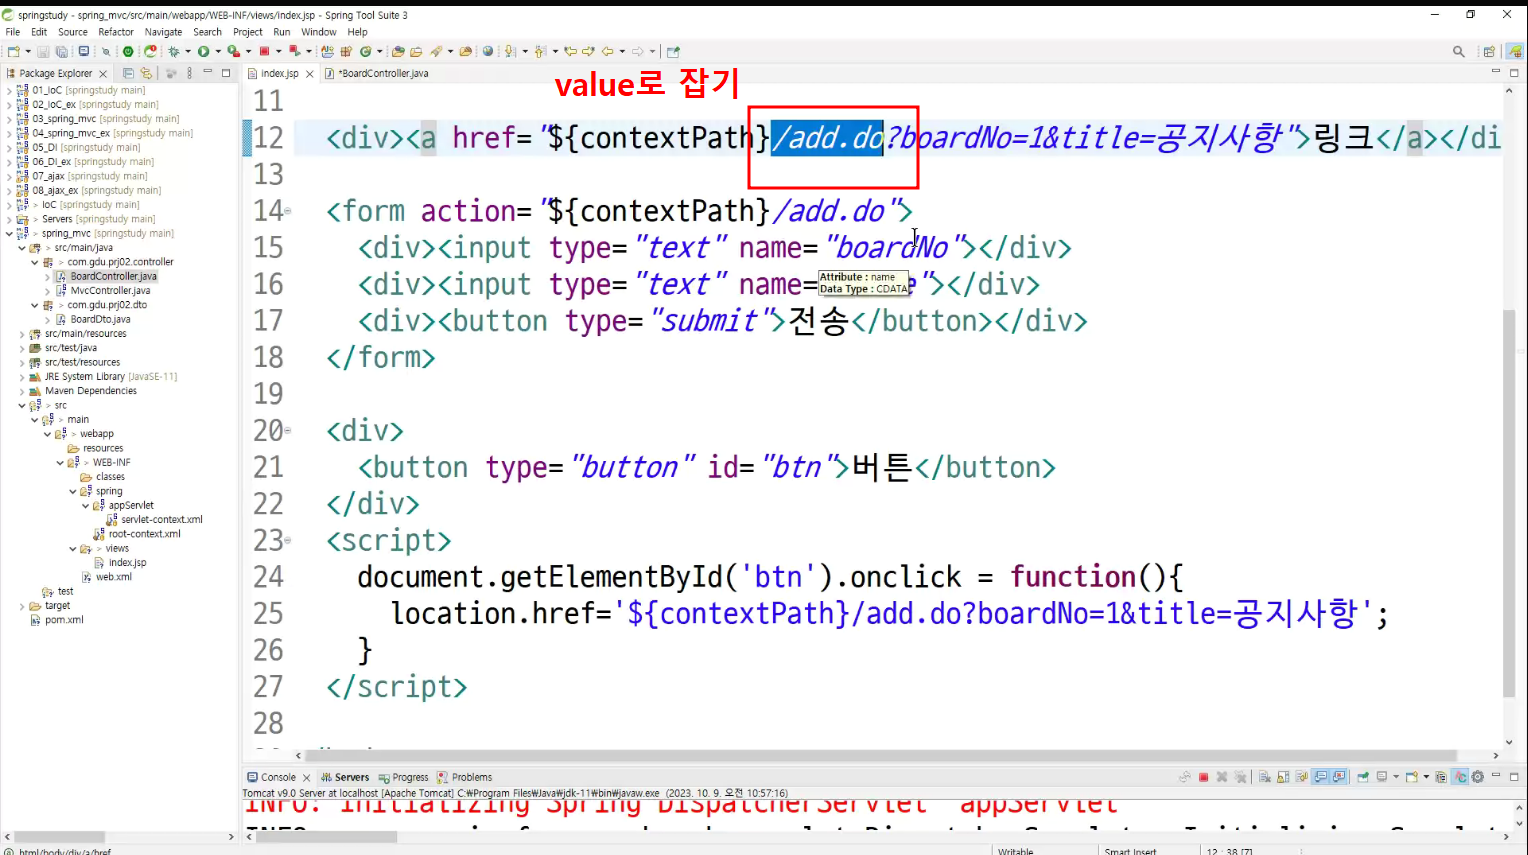
Task: Toggle Scroll Lock in the console
Action: click(x=1283, y=777)
